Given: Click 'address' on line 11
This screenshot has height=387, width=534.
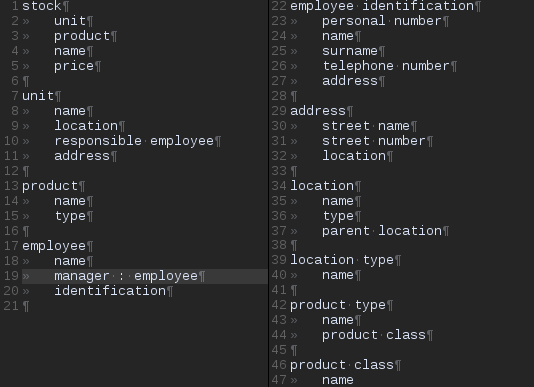Looking at the screenshot, I should click(82, 156).
